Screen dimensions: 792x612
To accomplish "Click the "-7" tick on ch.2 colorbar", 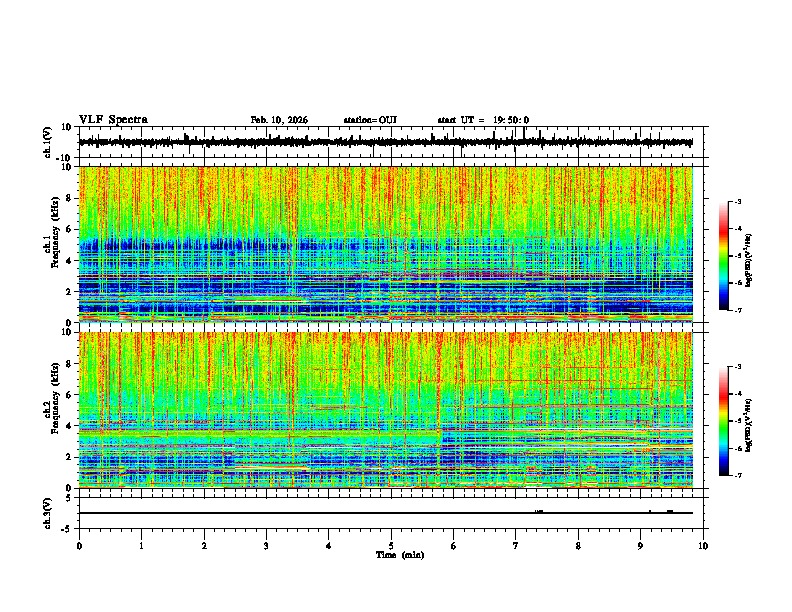I will (x=737, y=475).
